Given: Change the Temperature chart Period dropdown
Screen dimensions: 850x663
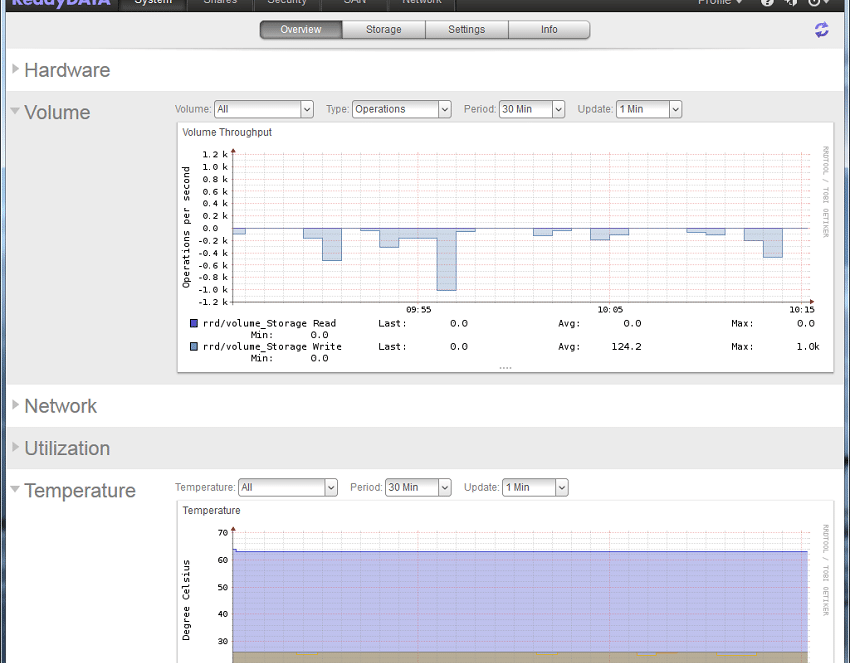Looking at the screenshot, I should click(x=418, y=488).
